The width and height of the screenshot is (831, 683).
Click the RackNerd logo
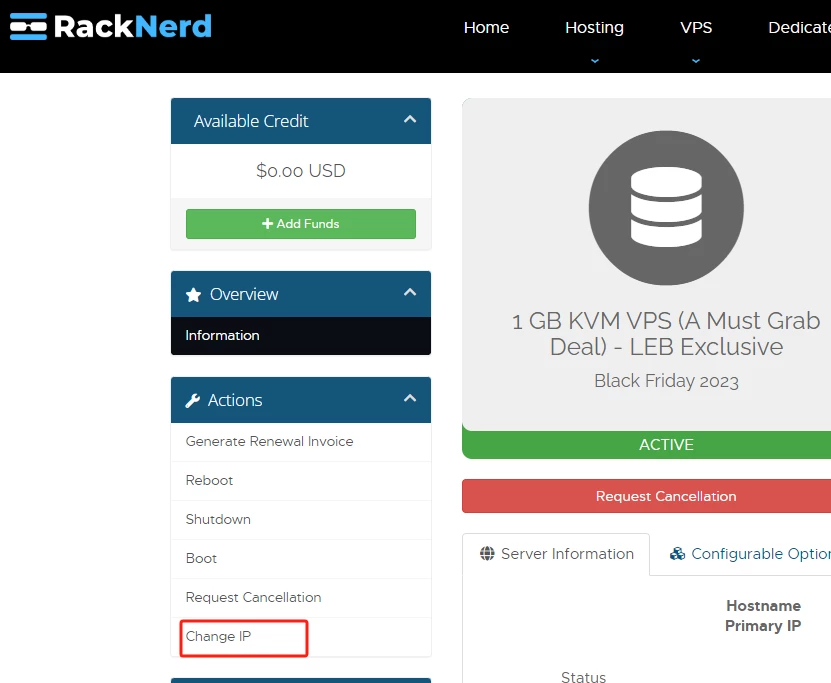point(111,26)
